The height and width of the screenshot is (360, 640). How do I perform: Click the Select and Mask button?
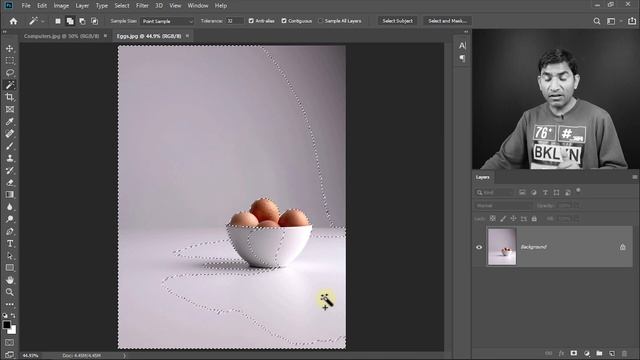pos(447,21)
